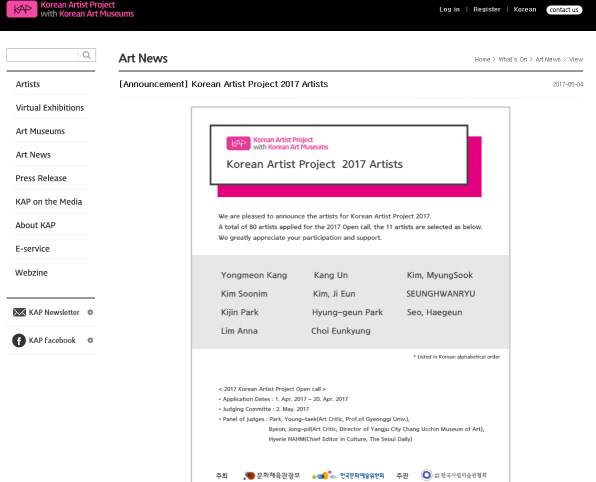Open KAP on the Media
Screen dimensions: 596x482
tap(49, 202)
